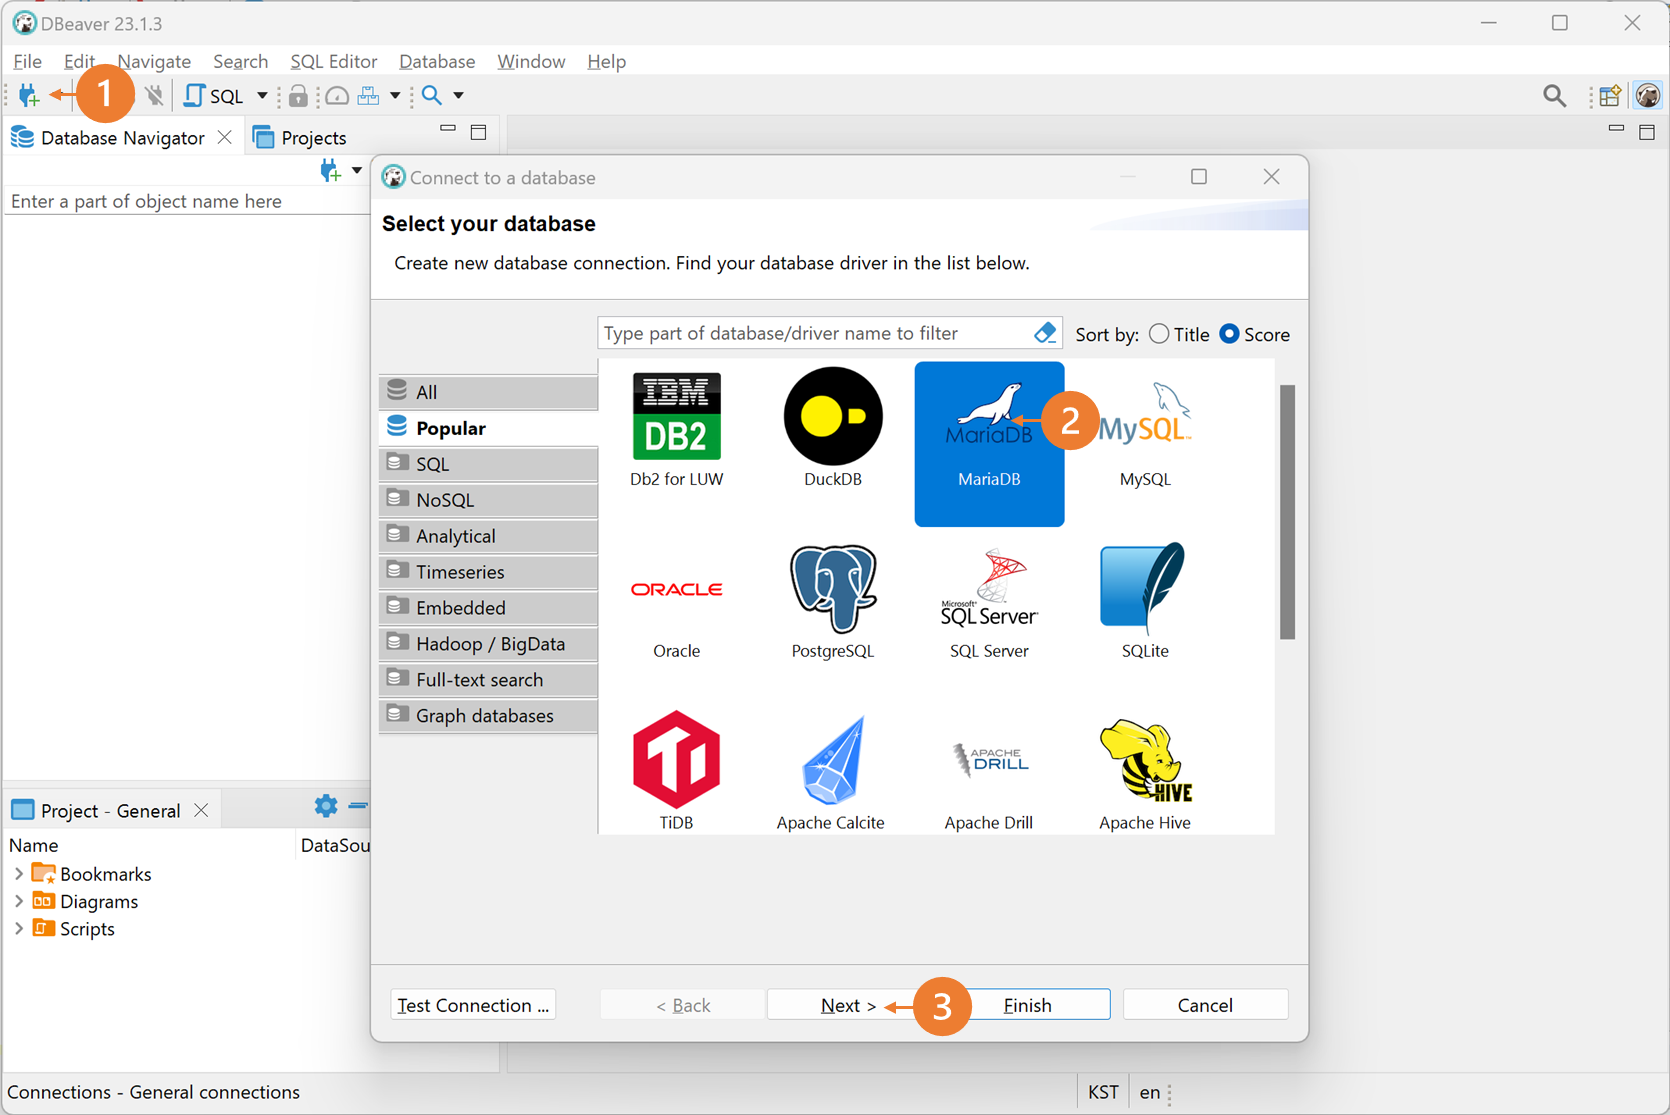
Task: Select the Embedded database category
Action: click(488, 608)
